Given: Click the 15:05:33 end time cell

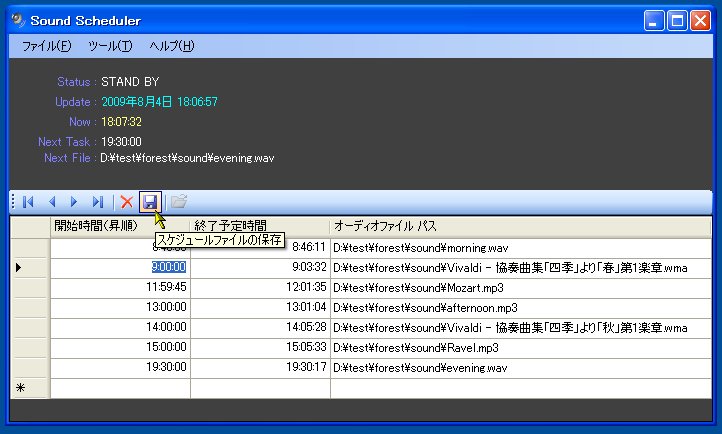Looking at the screenshot, I should [260, 347].
